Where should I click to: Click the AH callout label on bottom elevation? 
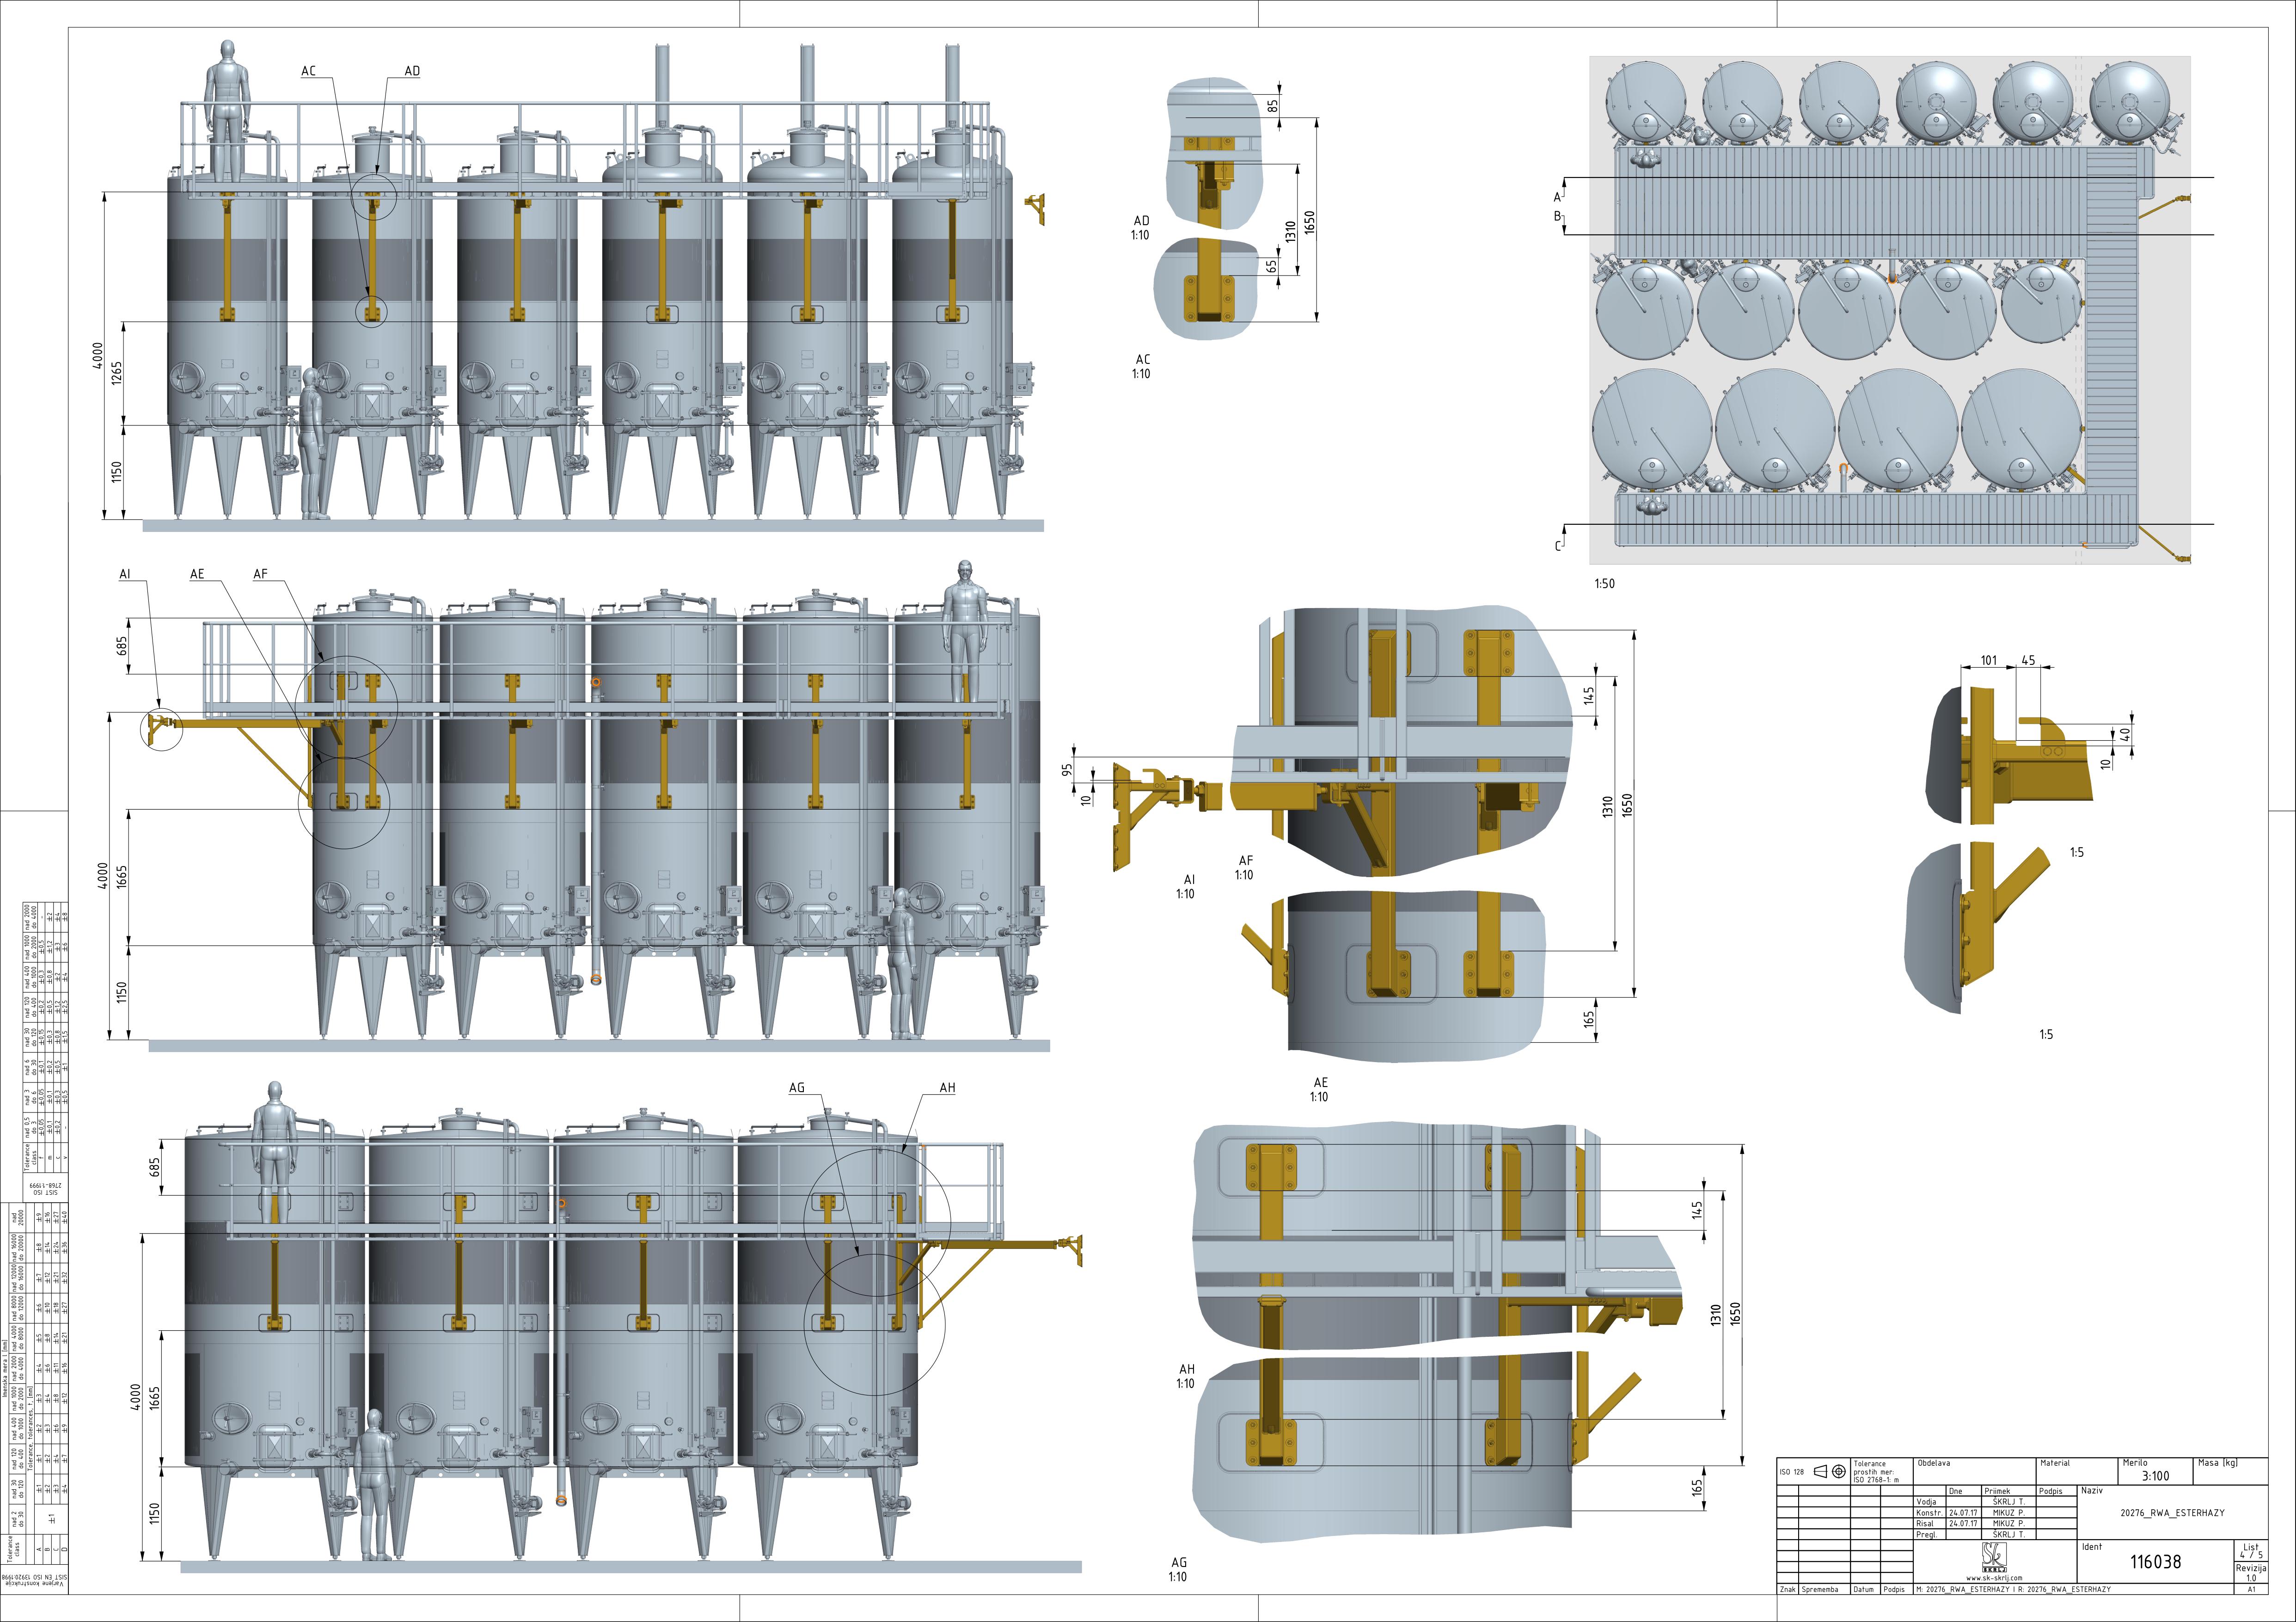click(947, 1088)
